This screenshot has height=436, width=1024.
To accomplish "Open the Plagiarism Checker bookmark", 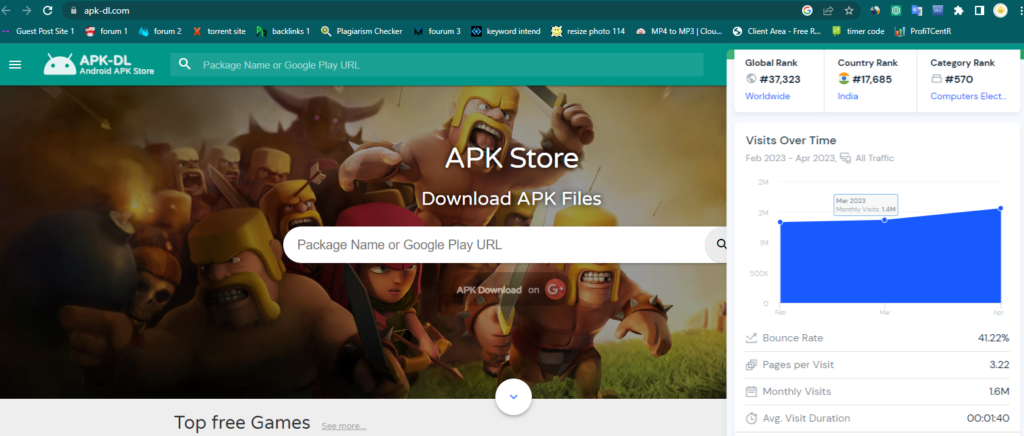I will (x=362, y=31).
